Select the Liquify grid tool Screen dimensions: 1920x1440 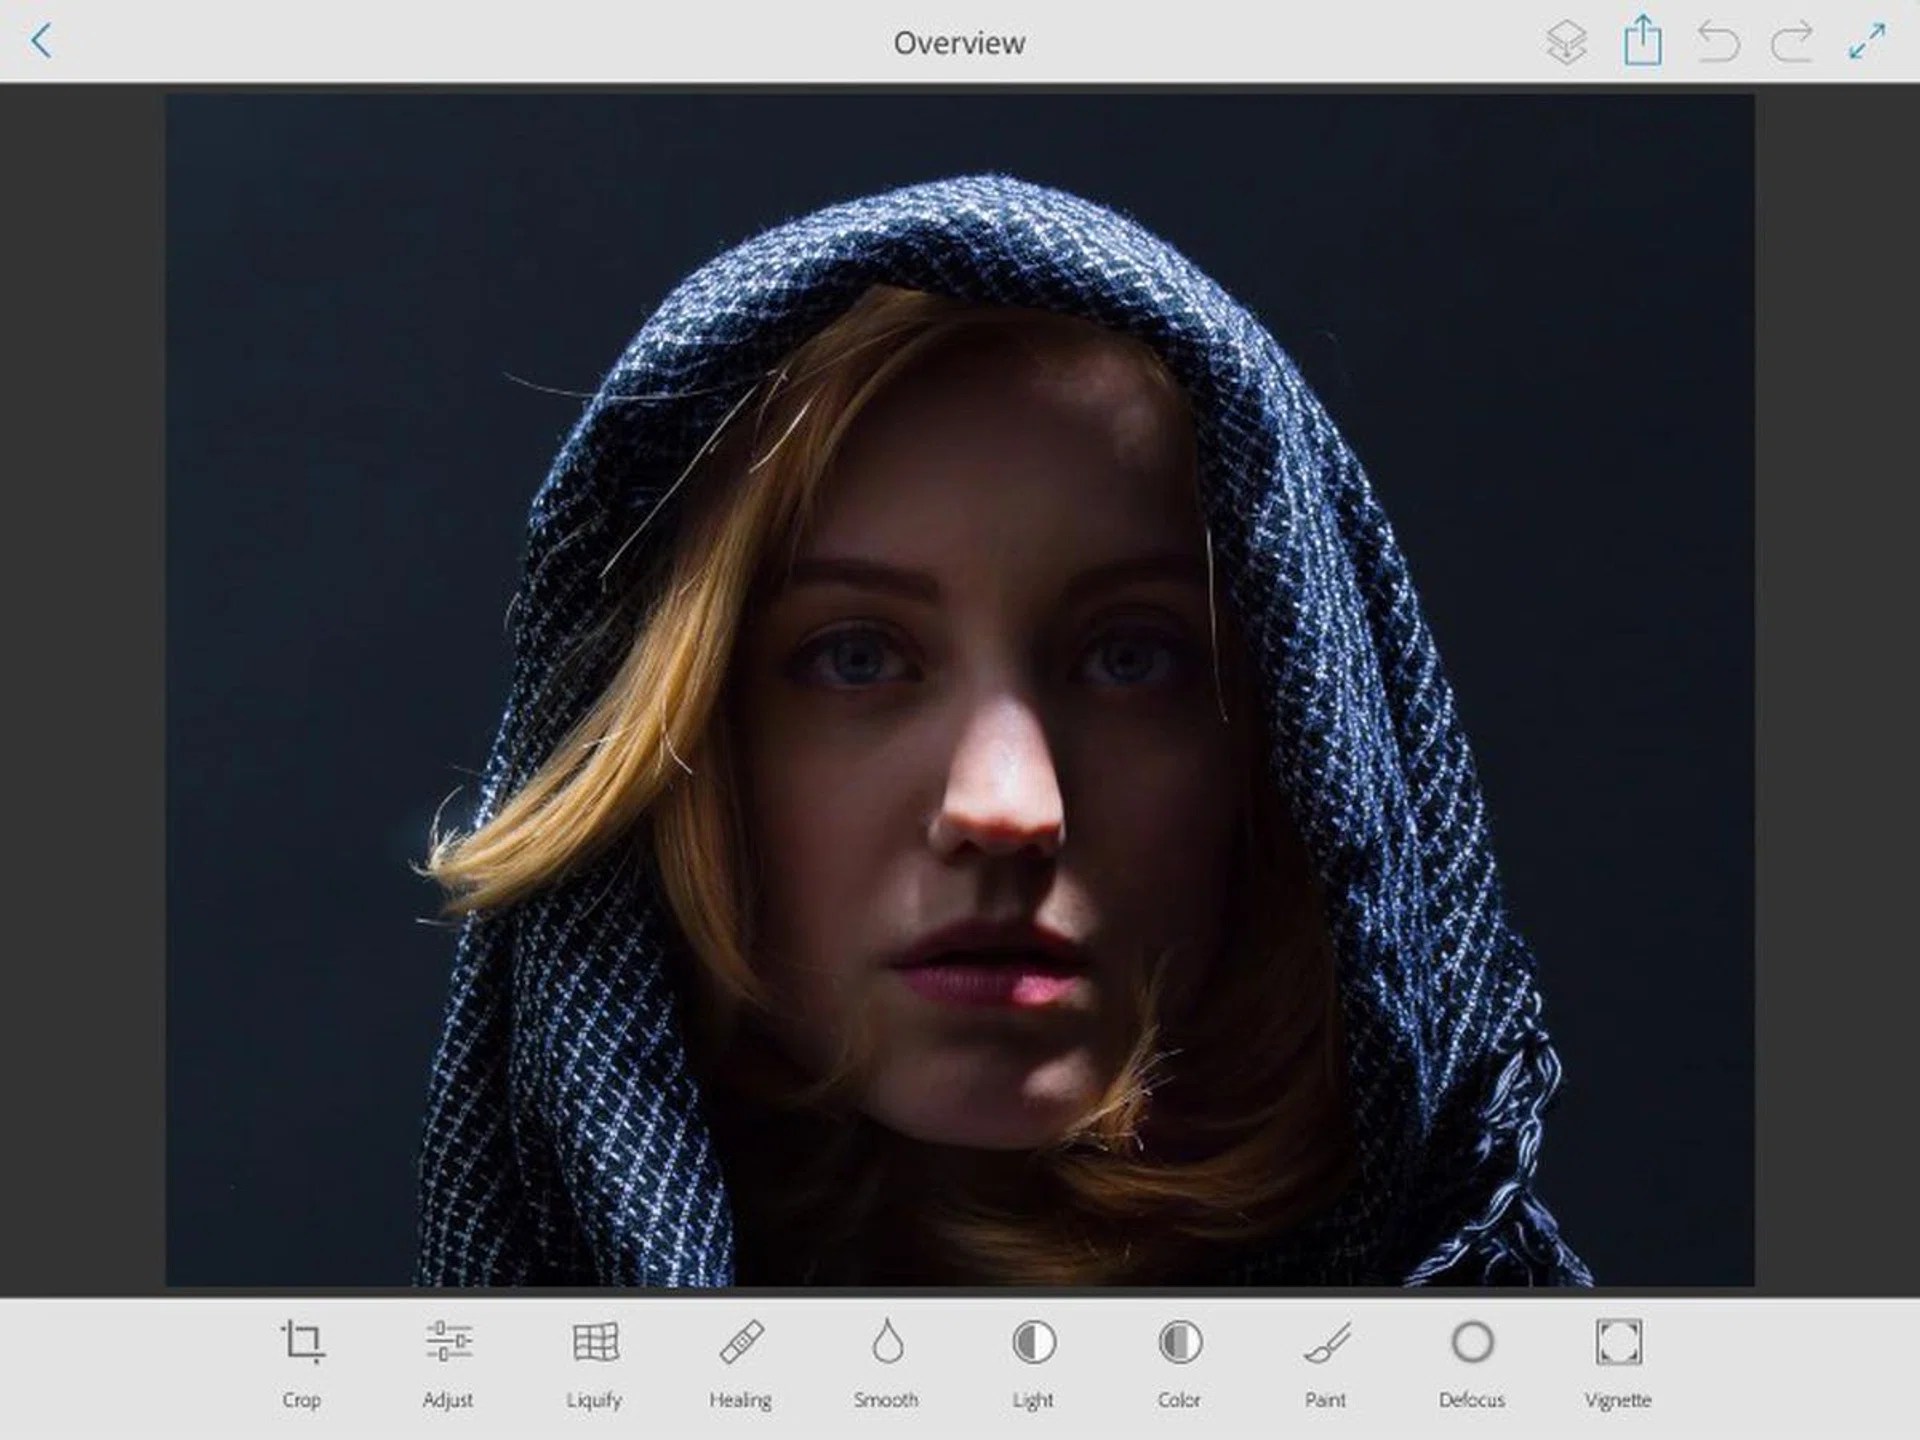click(x=595, y=1342)
